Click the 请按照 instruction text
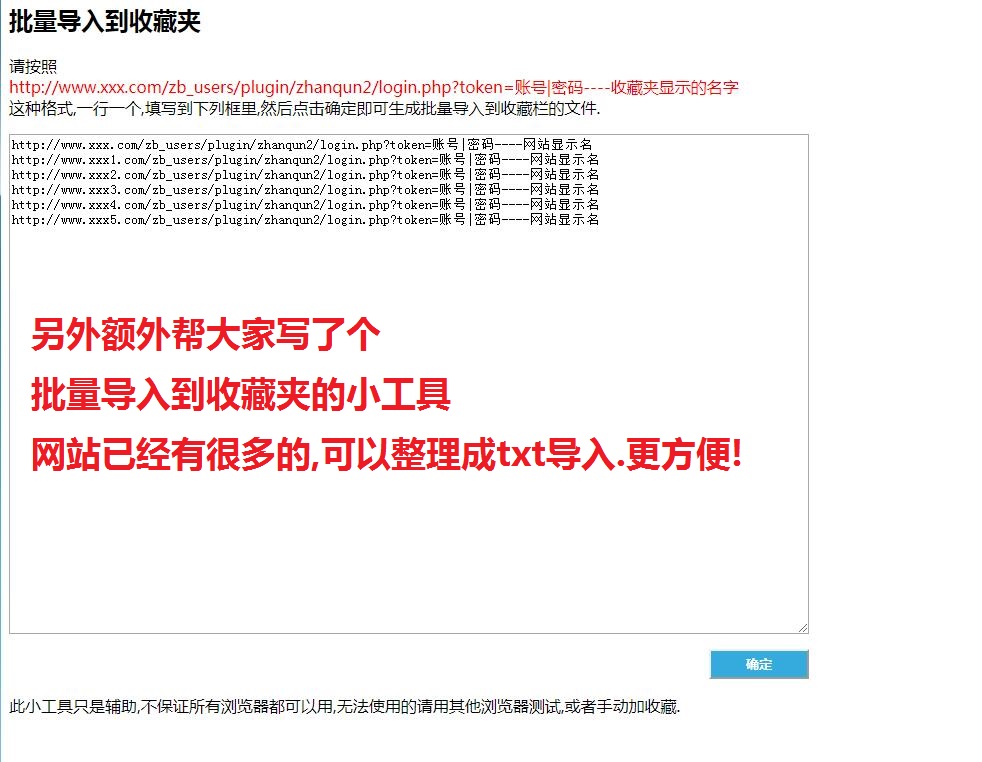This screenshot has width=982, height=762. click(33, 66)
